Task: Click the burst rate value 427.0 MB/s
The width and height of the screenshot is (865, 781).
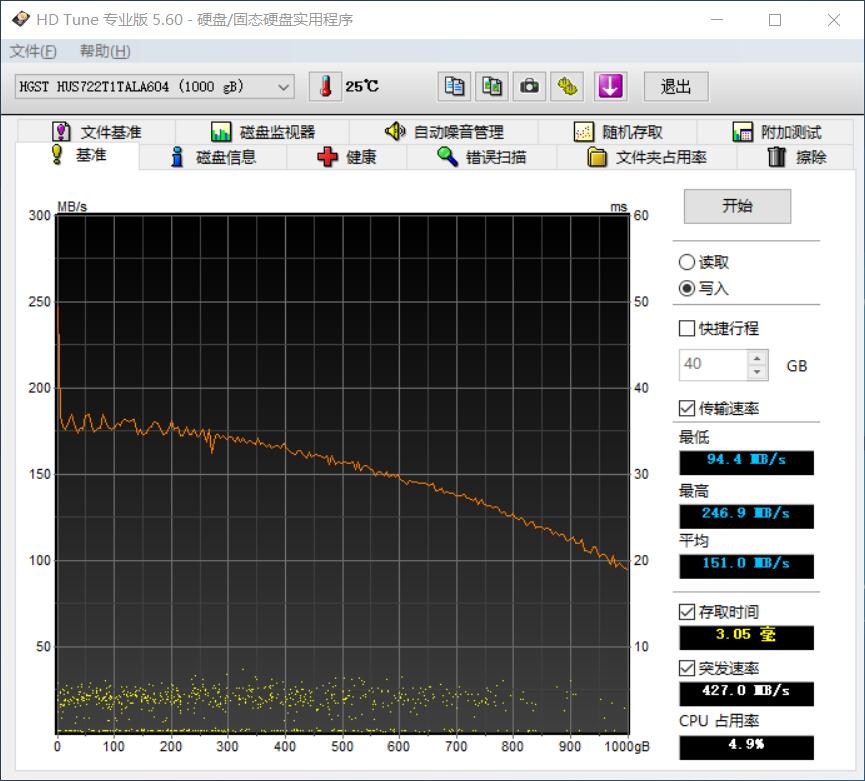Action: click(x=746, y=693)
